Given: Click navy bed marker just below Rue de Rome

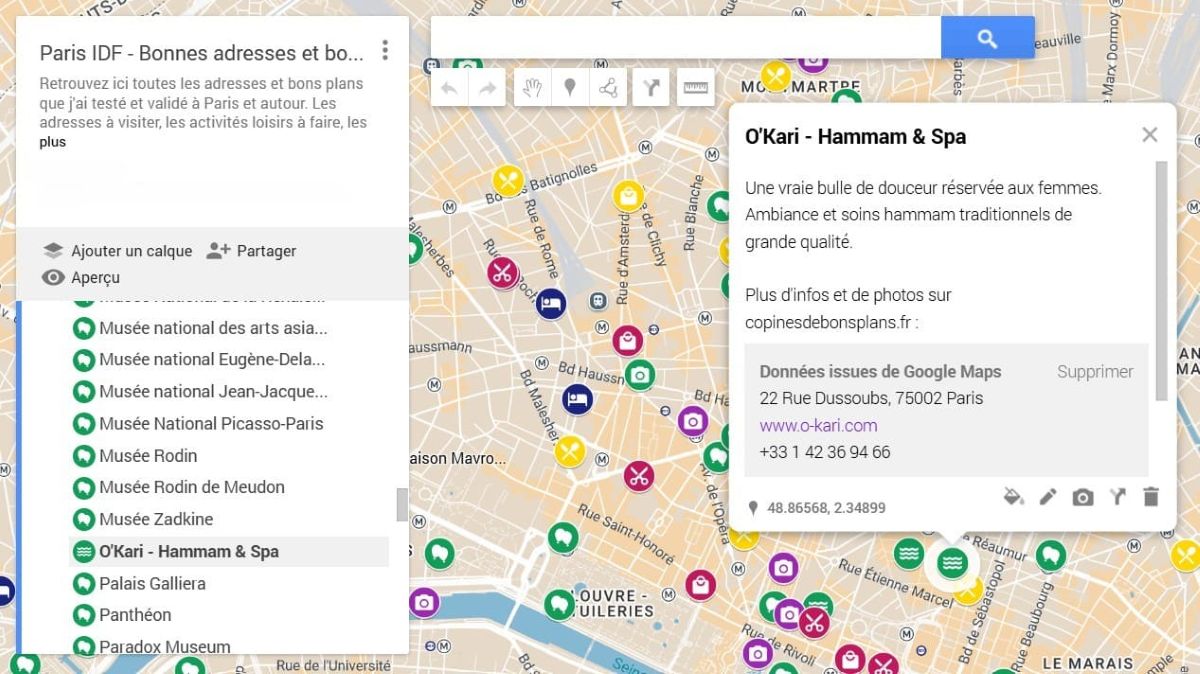Looking at the screenshot, I should click(x=551, y=303).
